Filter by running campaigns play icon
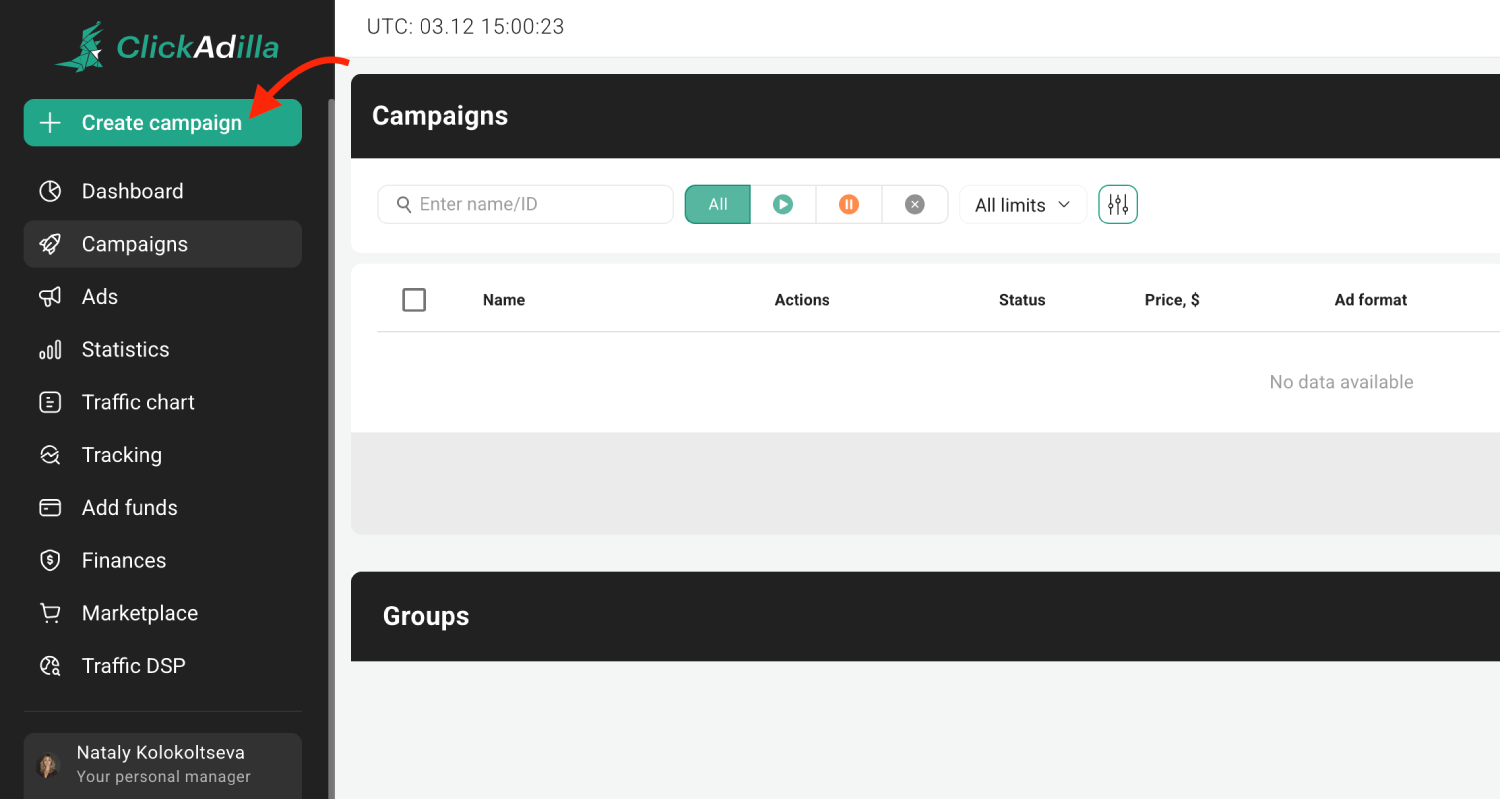 [x=783, y=204]
